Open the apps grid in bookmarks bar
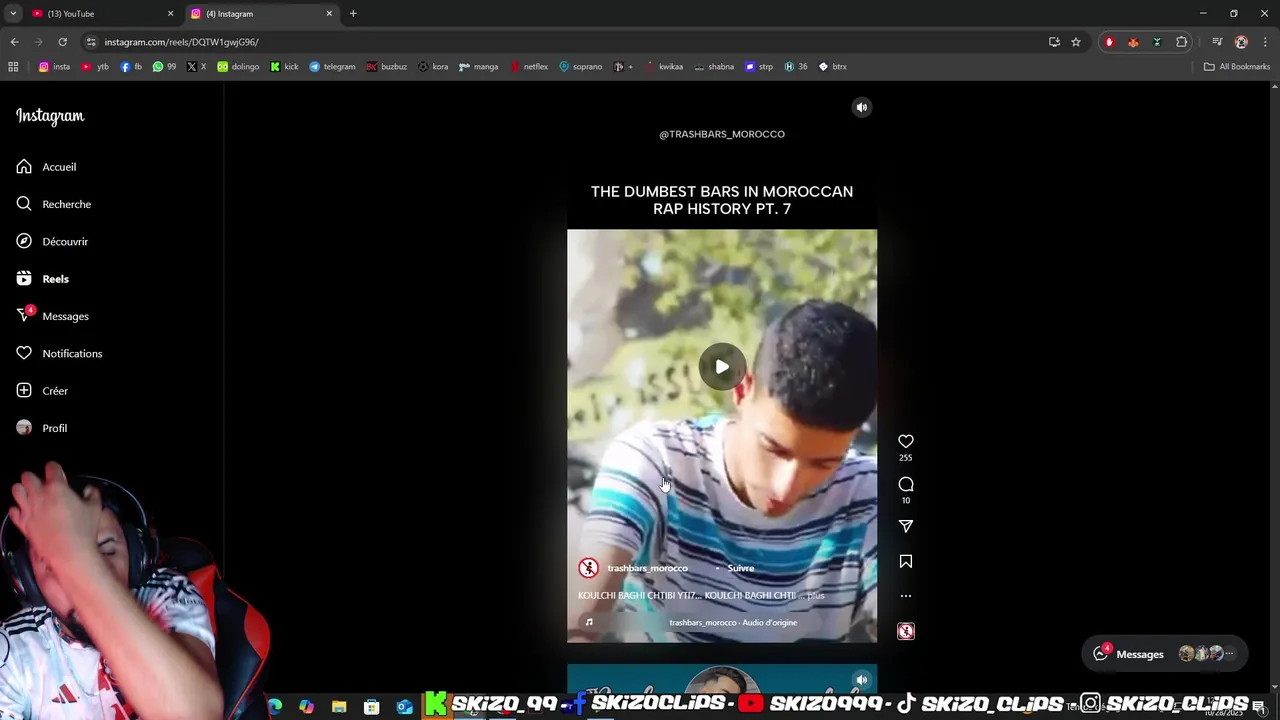Image resolution: width=1280 pixels, height=720 pixels. 13,67
